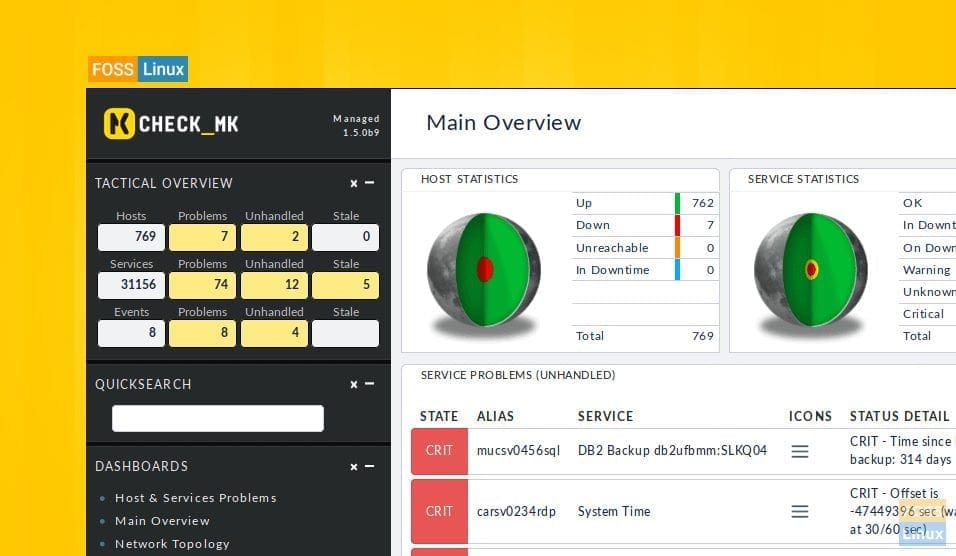Viewport: 956px width, 556px height.
Task: Open host carsv0234rdp
Action: 516,511
